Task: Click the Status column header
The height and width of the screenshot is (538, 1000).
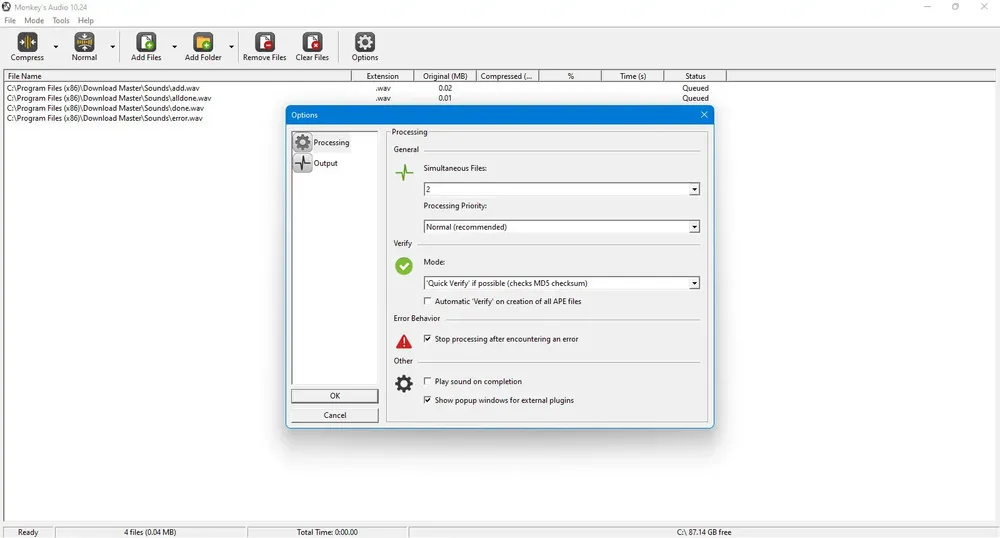Action: pyautogui.click(x=695, y=76)
